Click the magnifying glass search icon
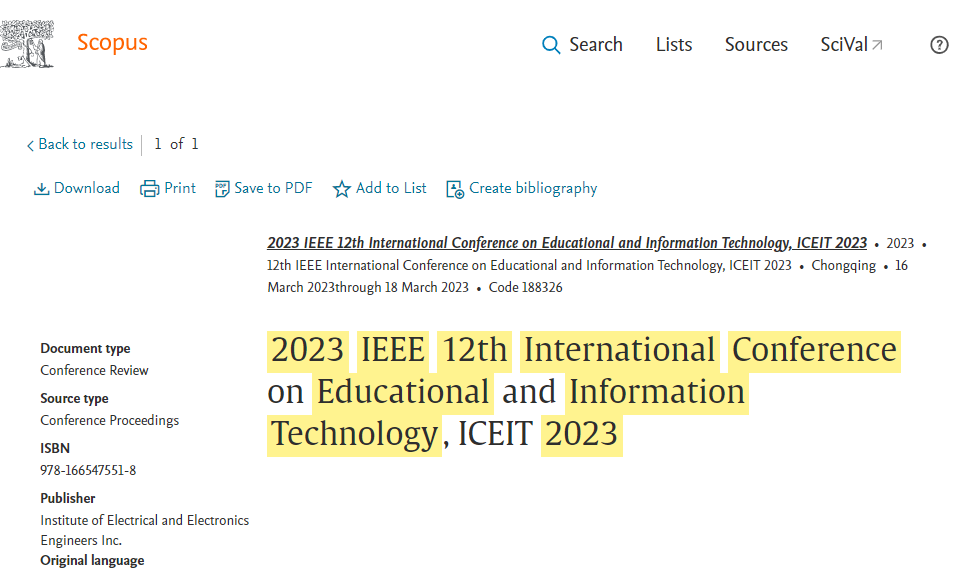The image size is (955, 568). (x=551, y=45)
